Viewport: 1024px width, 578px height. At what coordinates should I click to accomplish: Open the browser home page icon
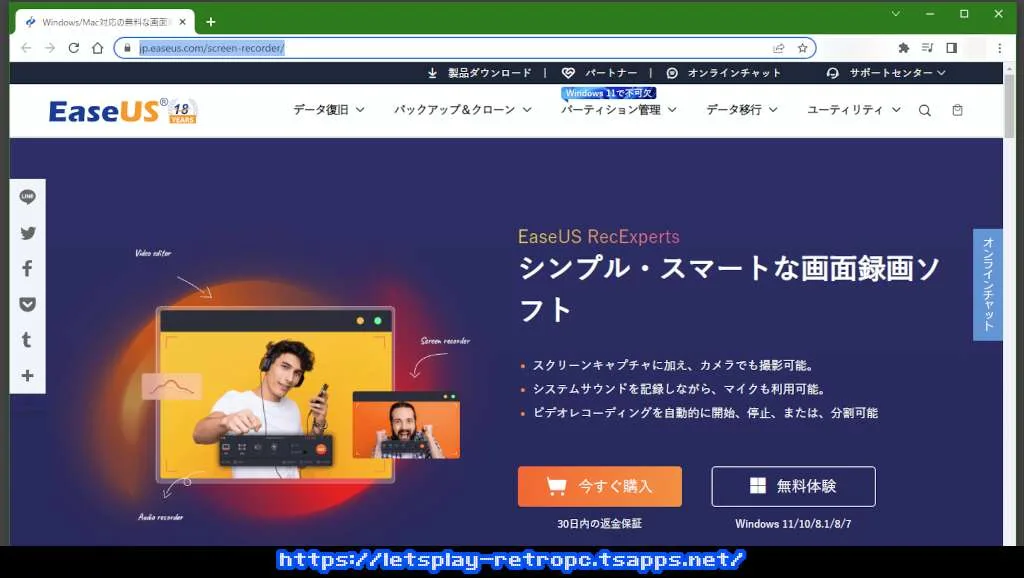point(97,48)
